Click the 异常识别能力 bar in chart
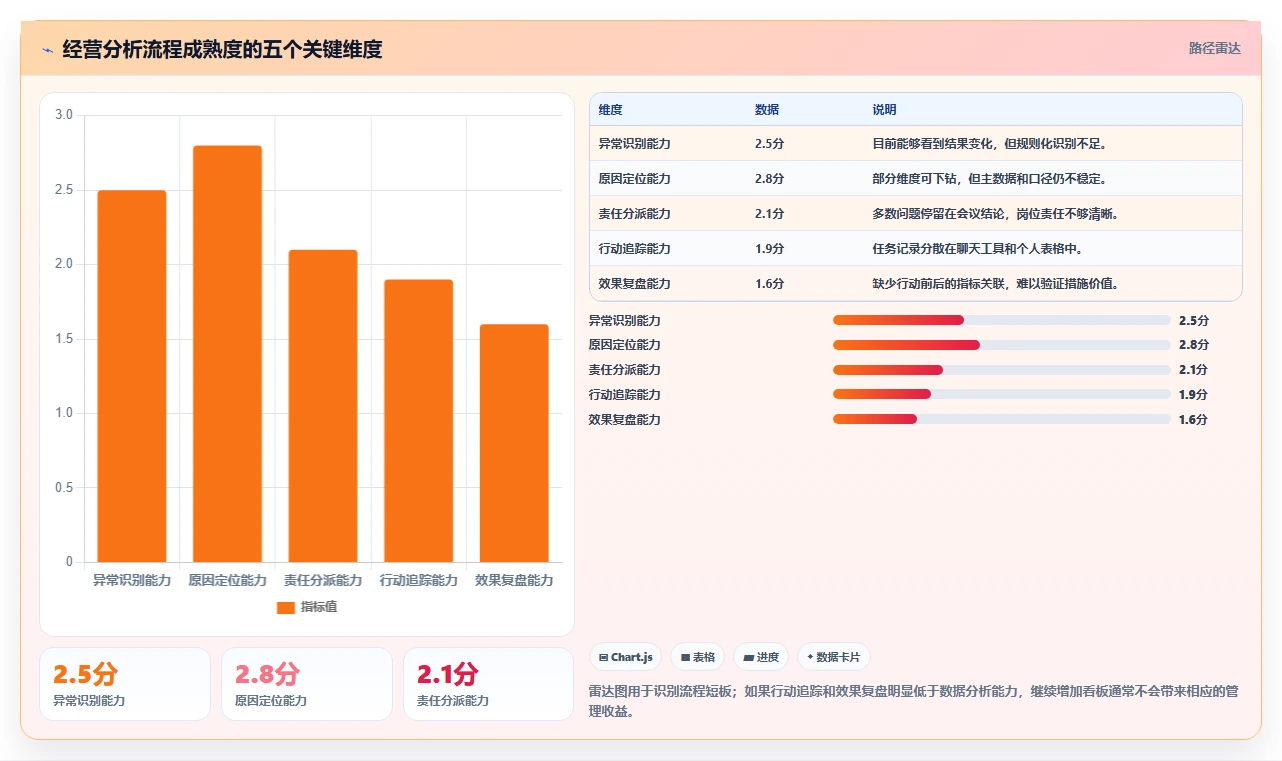Viewport: 1282px width, 761px height. pos(132,376)
